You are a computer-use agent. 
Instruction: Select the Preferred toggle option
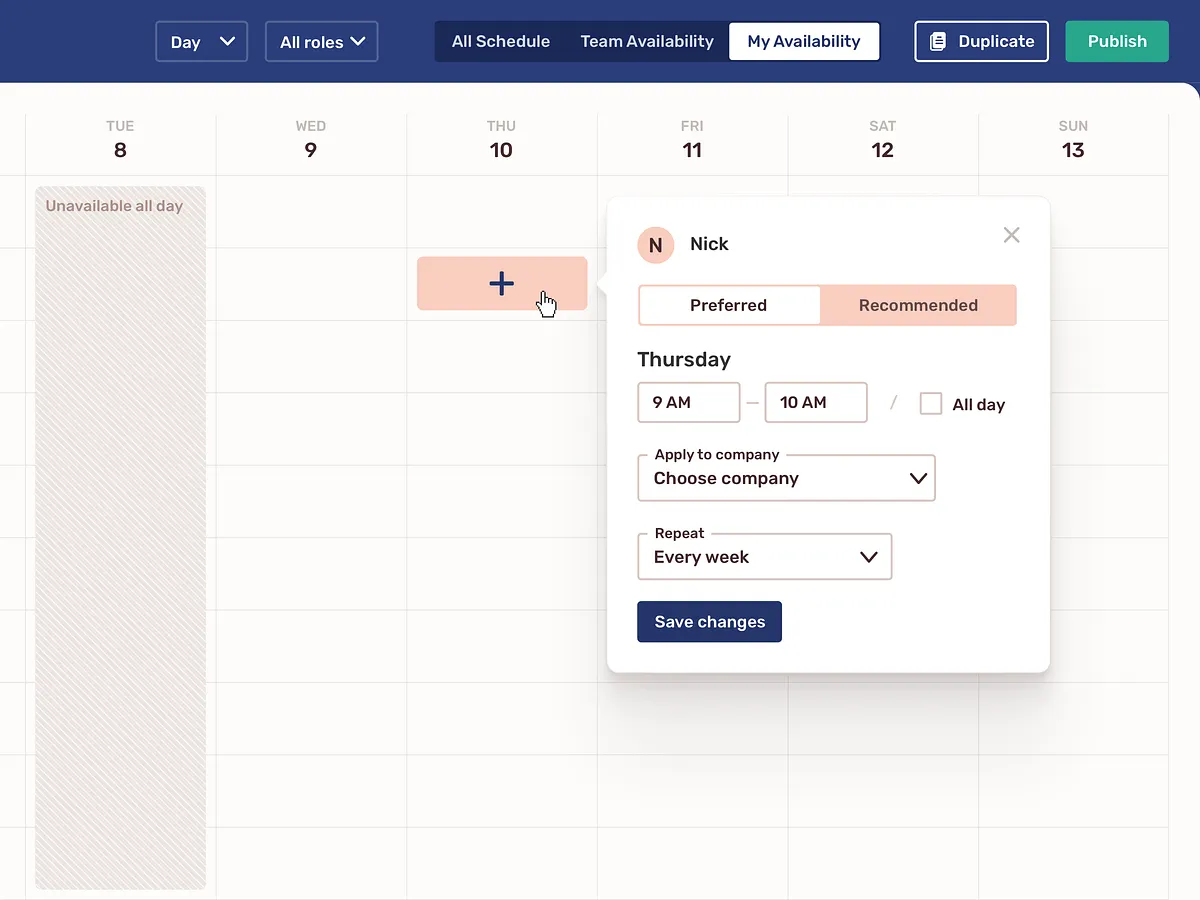(x=729, y=305)
